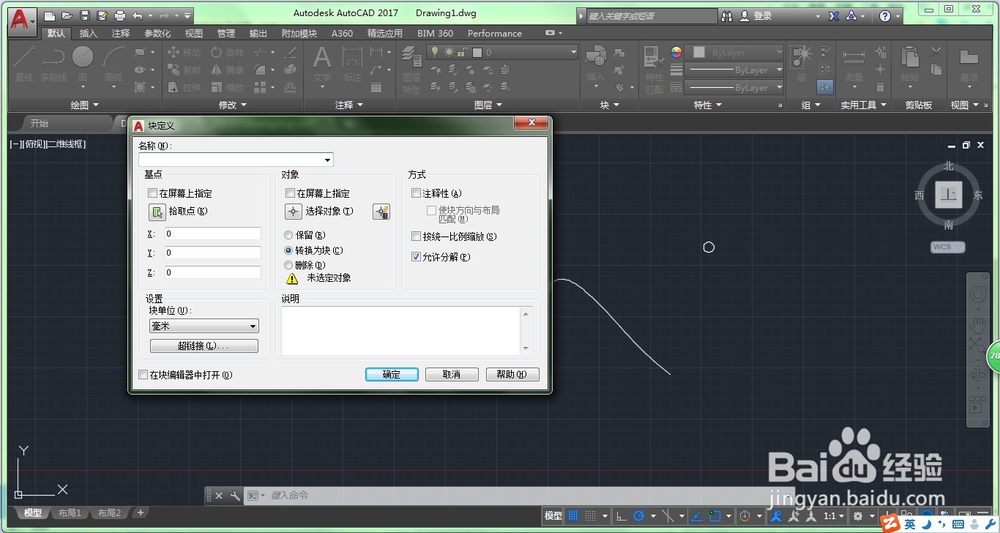The image size is (1000, 533).
Task: Open the Quick Select icon beside 选择对象
Action: (x=381, y=212)
